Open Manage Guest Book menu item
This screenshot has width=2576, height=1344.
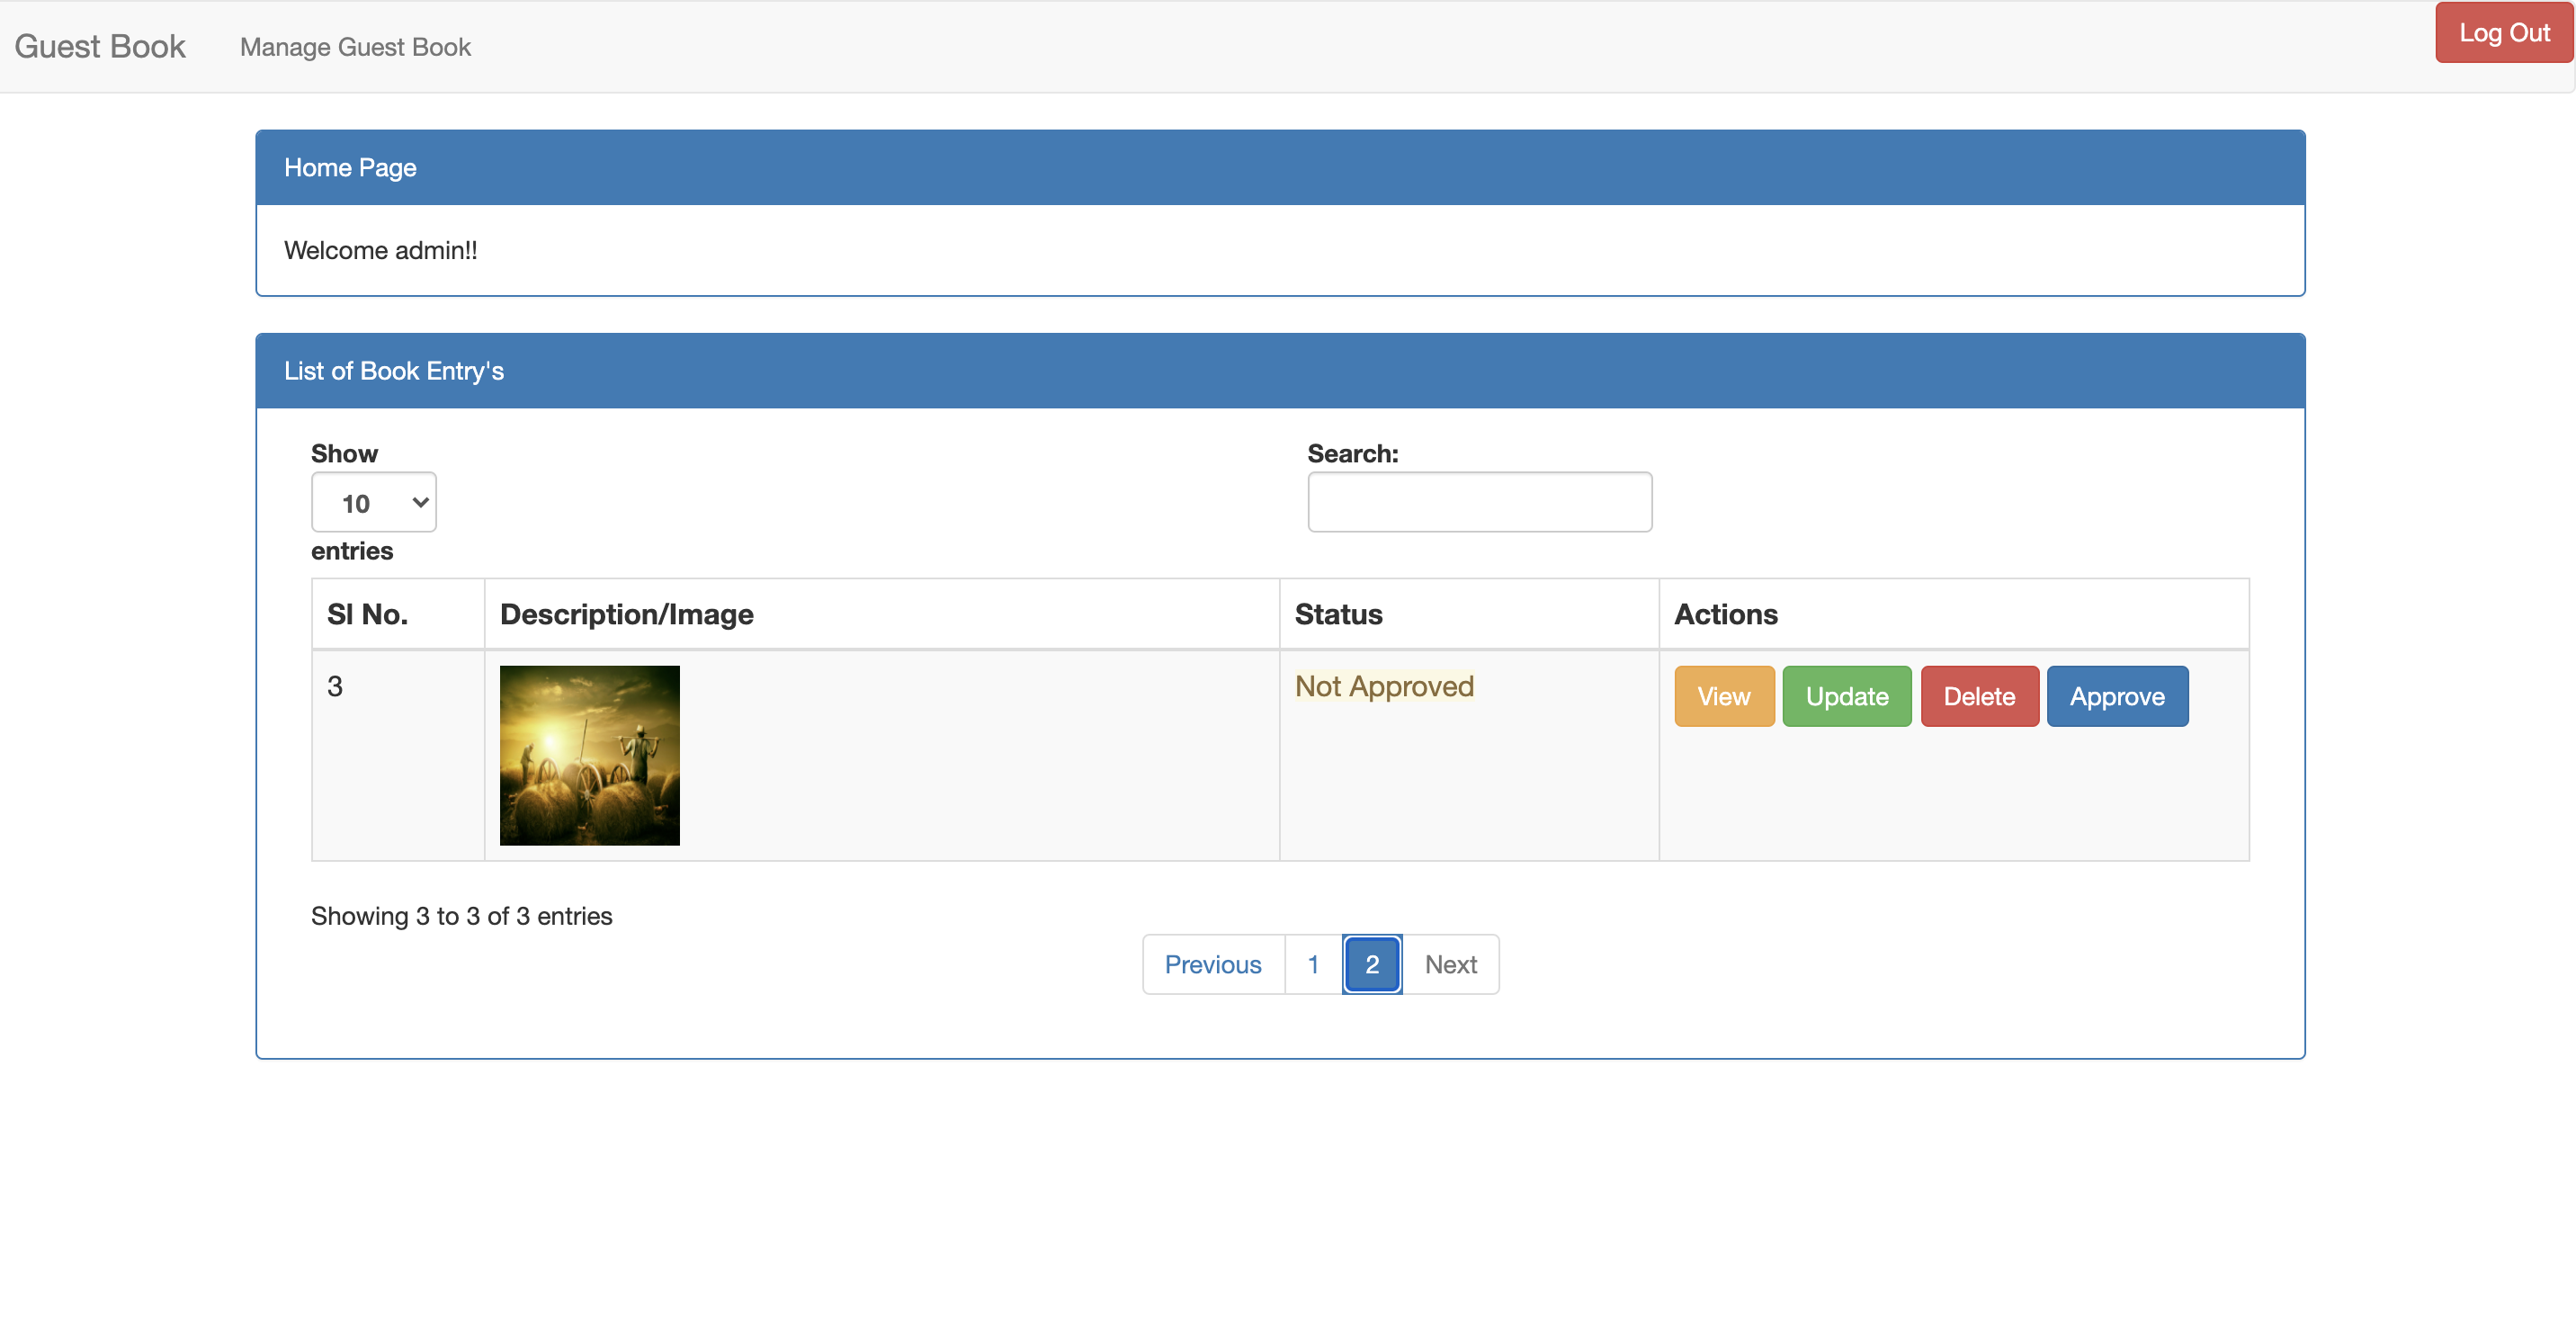tap(355, 47)
